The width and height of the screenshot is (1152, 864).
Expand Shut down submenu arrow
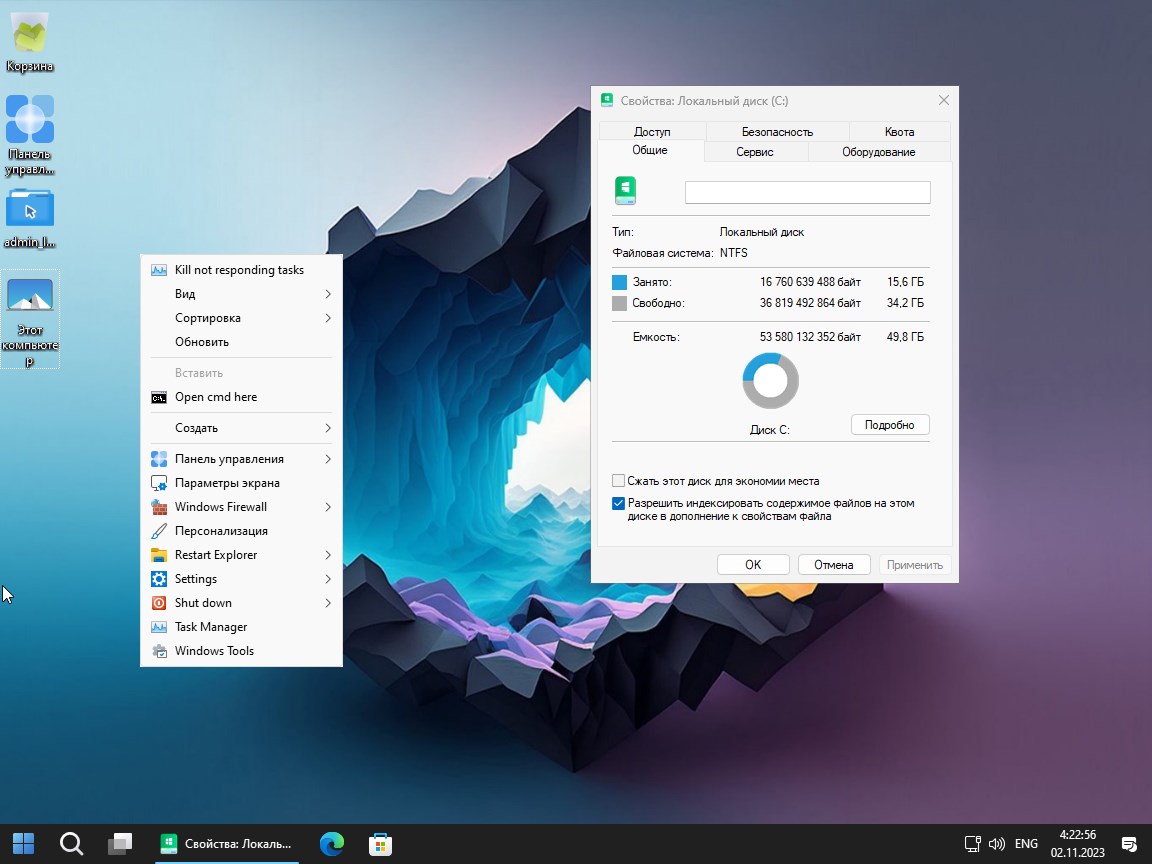click(x=328, y=603)
